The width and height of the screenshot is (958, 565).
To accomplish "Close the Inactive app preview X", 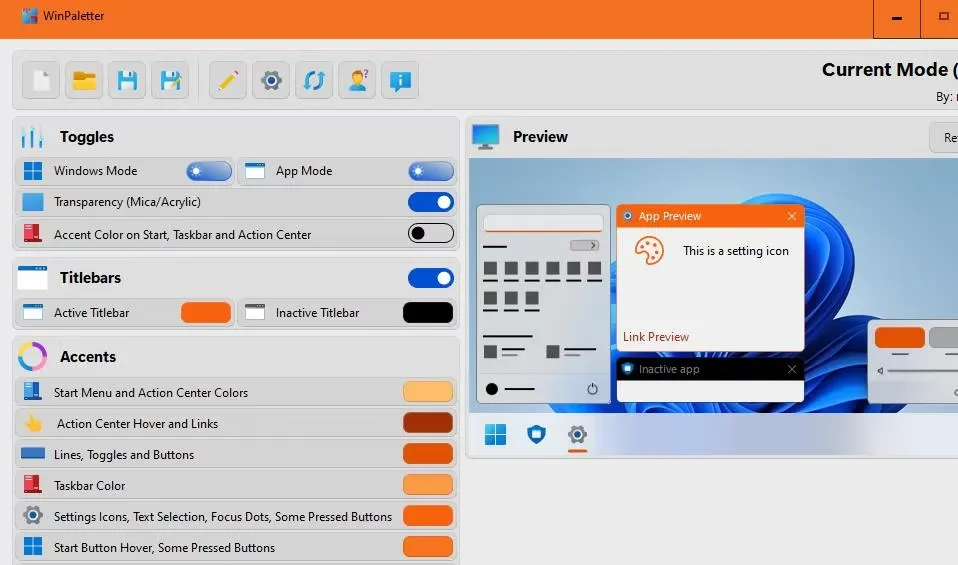I will pyautogui.click(x=792, y=369).
